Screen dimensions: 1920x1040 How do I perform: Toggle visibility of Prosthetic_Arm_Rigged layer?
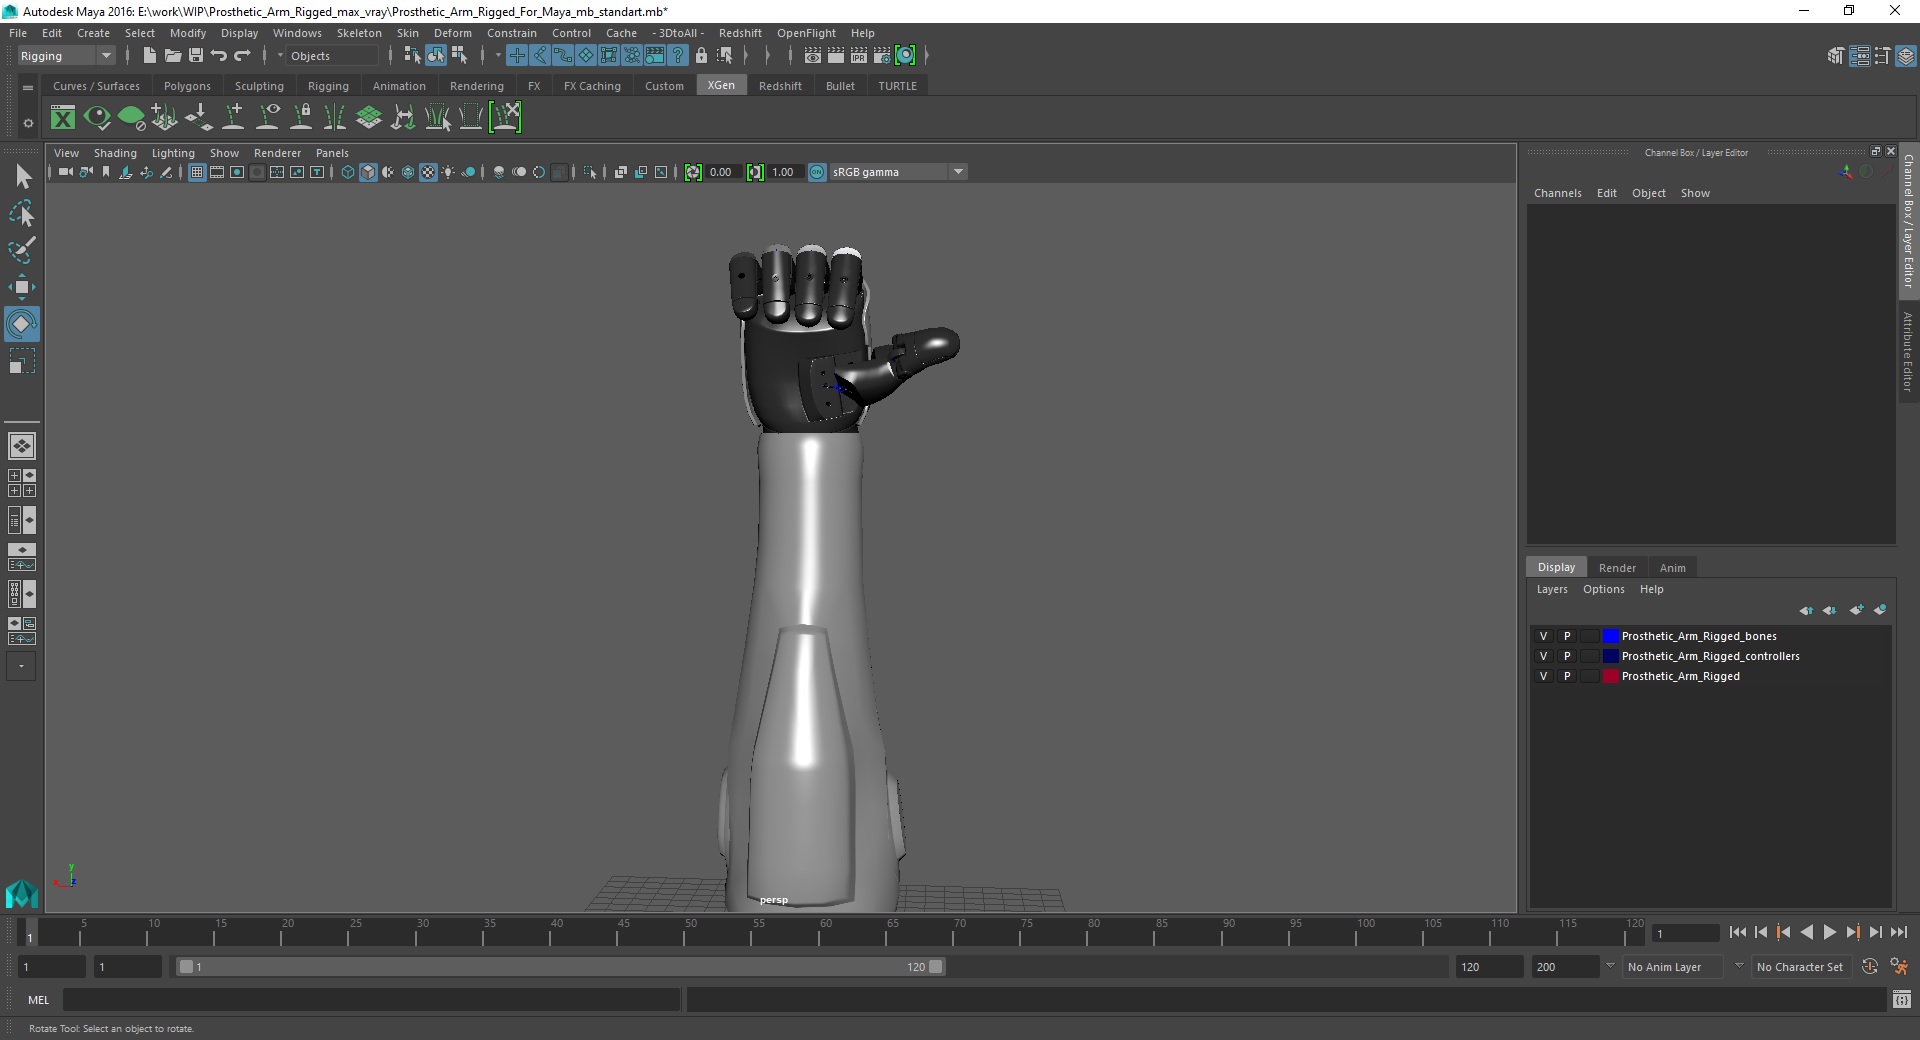[1543, 677]
